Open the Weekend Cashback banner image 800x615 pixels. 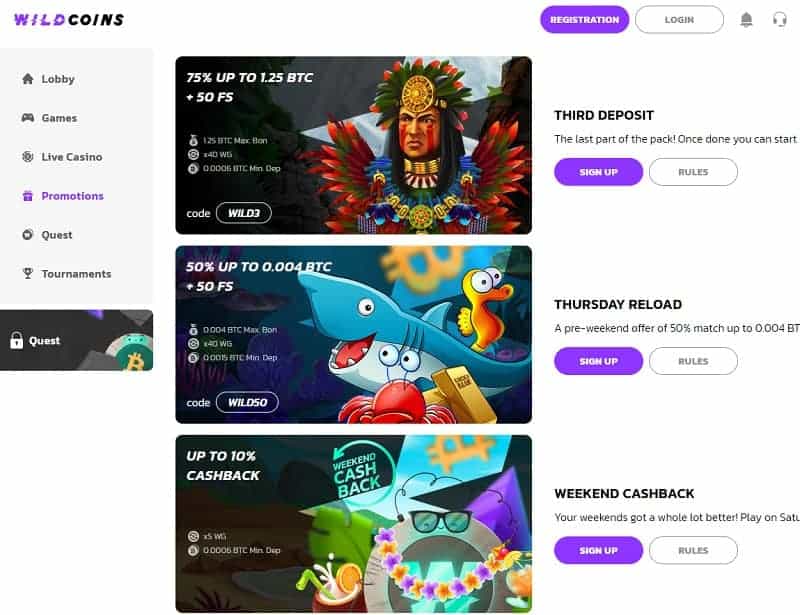pyautogui.click(x=354, y=524)
